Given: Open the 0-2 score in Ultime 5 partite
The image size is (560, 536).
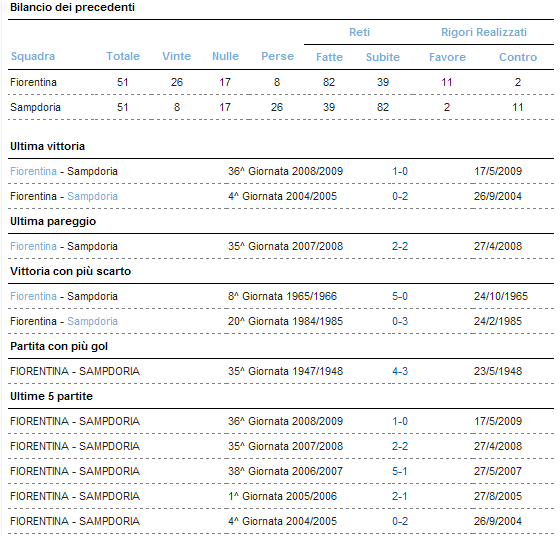Looking at the screenshot, I should 400,521.
